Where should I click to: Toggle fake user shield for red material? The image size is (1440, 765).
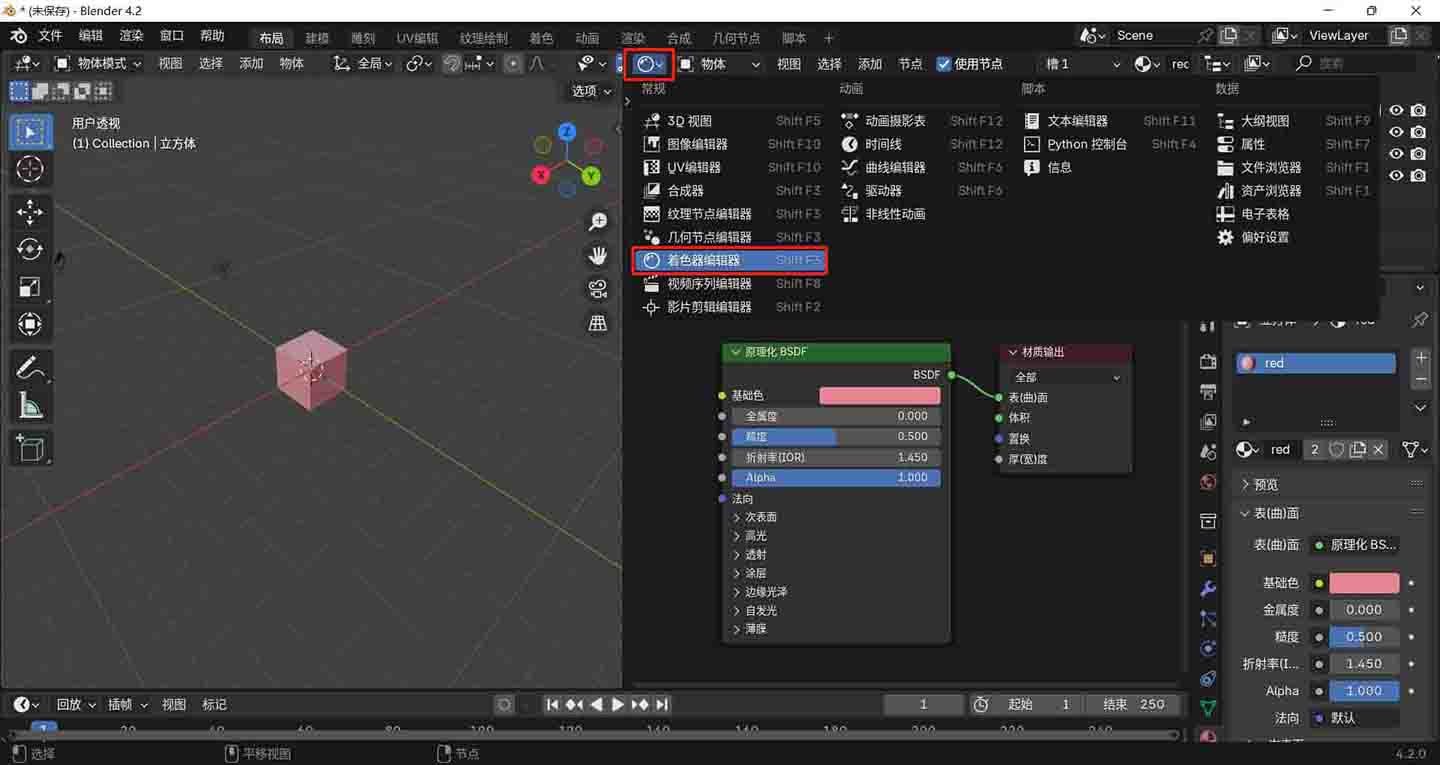[1336, 450]
